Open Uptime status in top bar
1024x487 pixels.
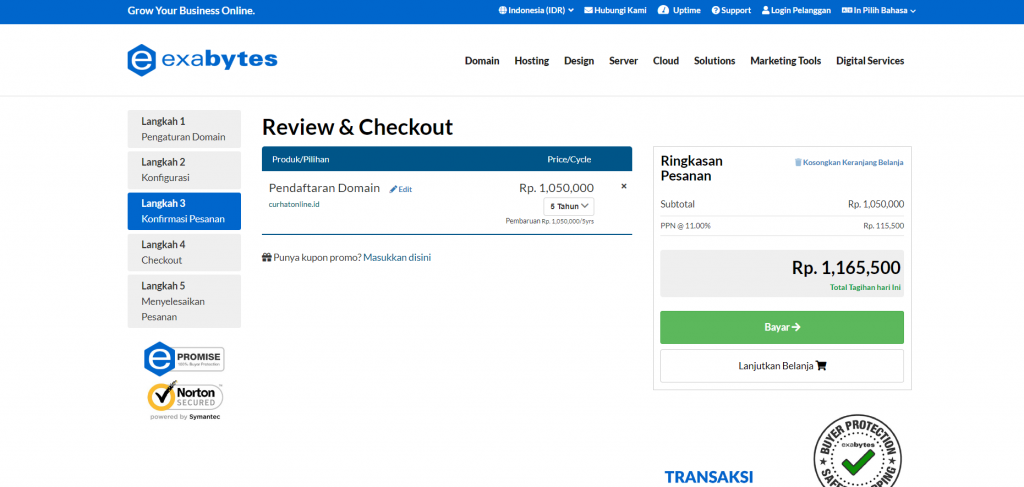pos(679,11)
